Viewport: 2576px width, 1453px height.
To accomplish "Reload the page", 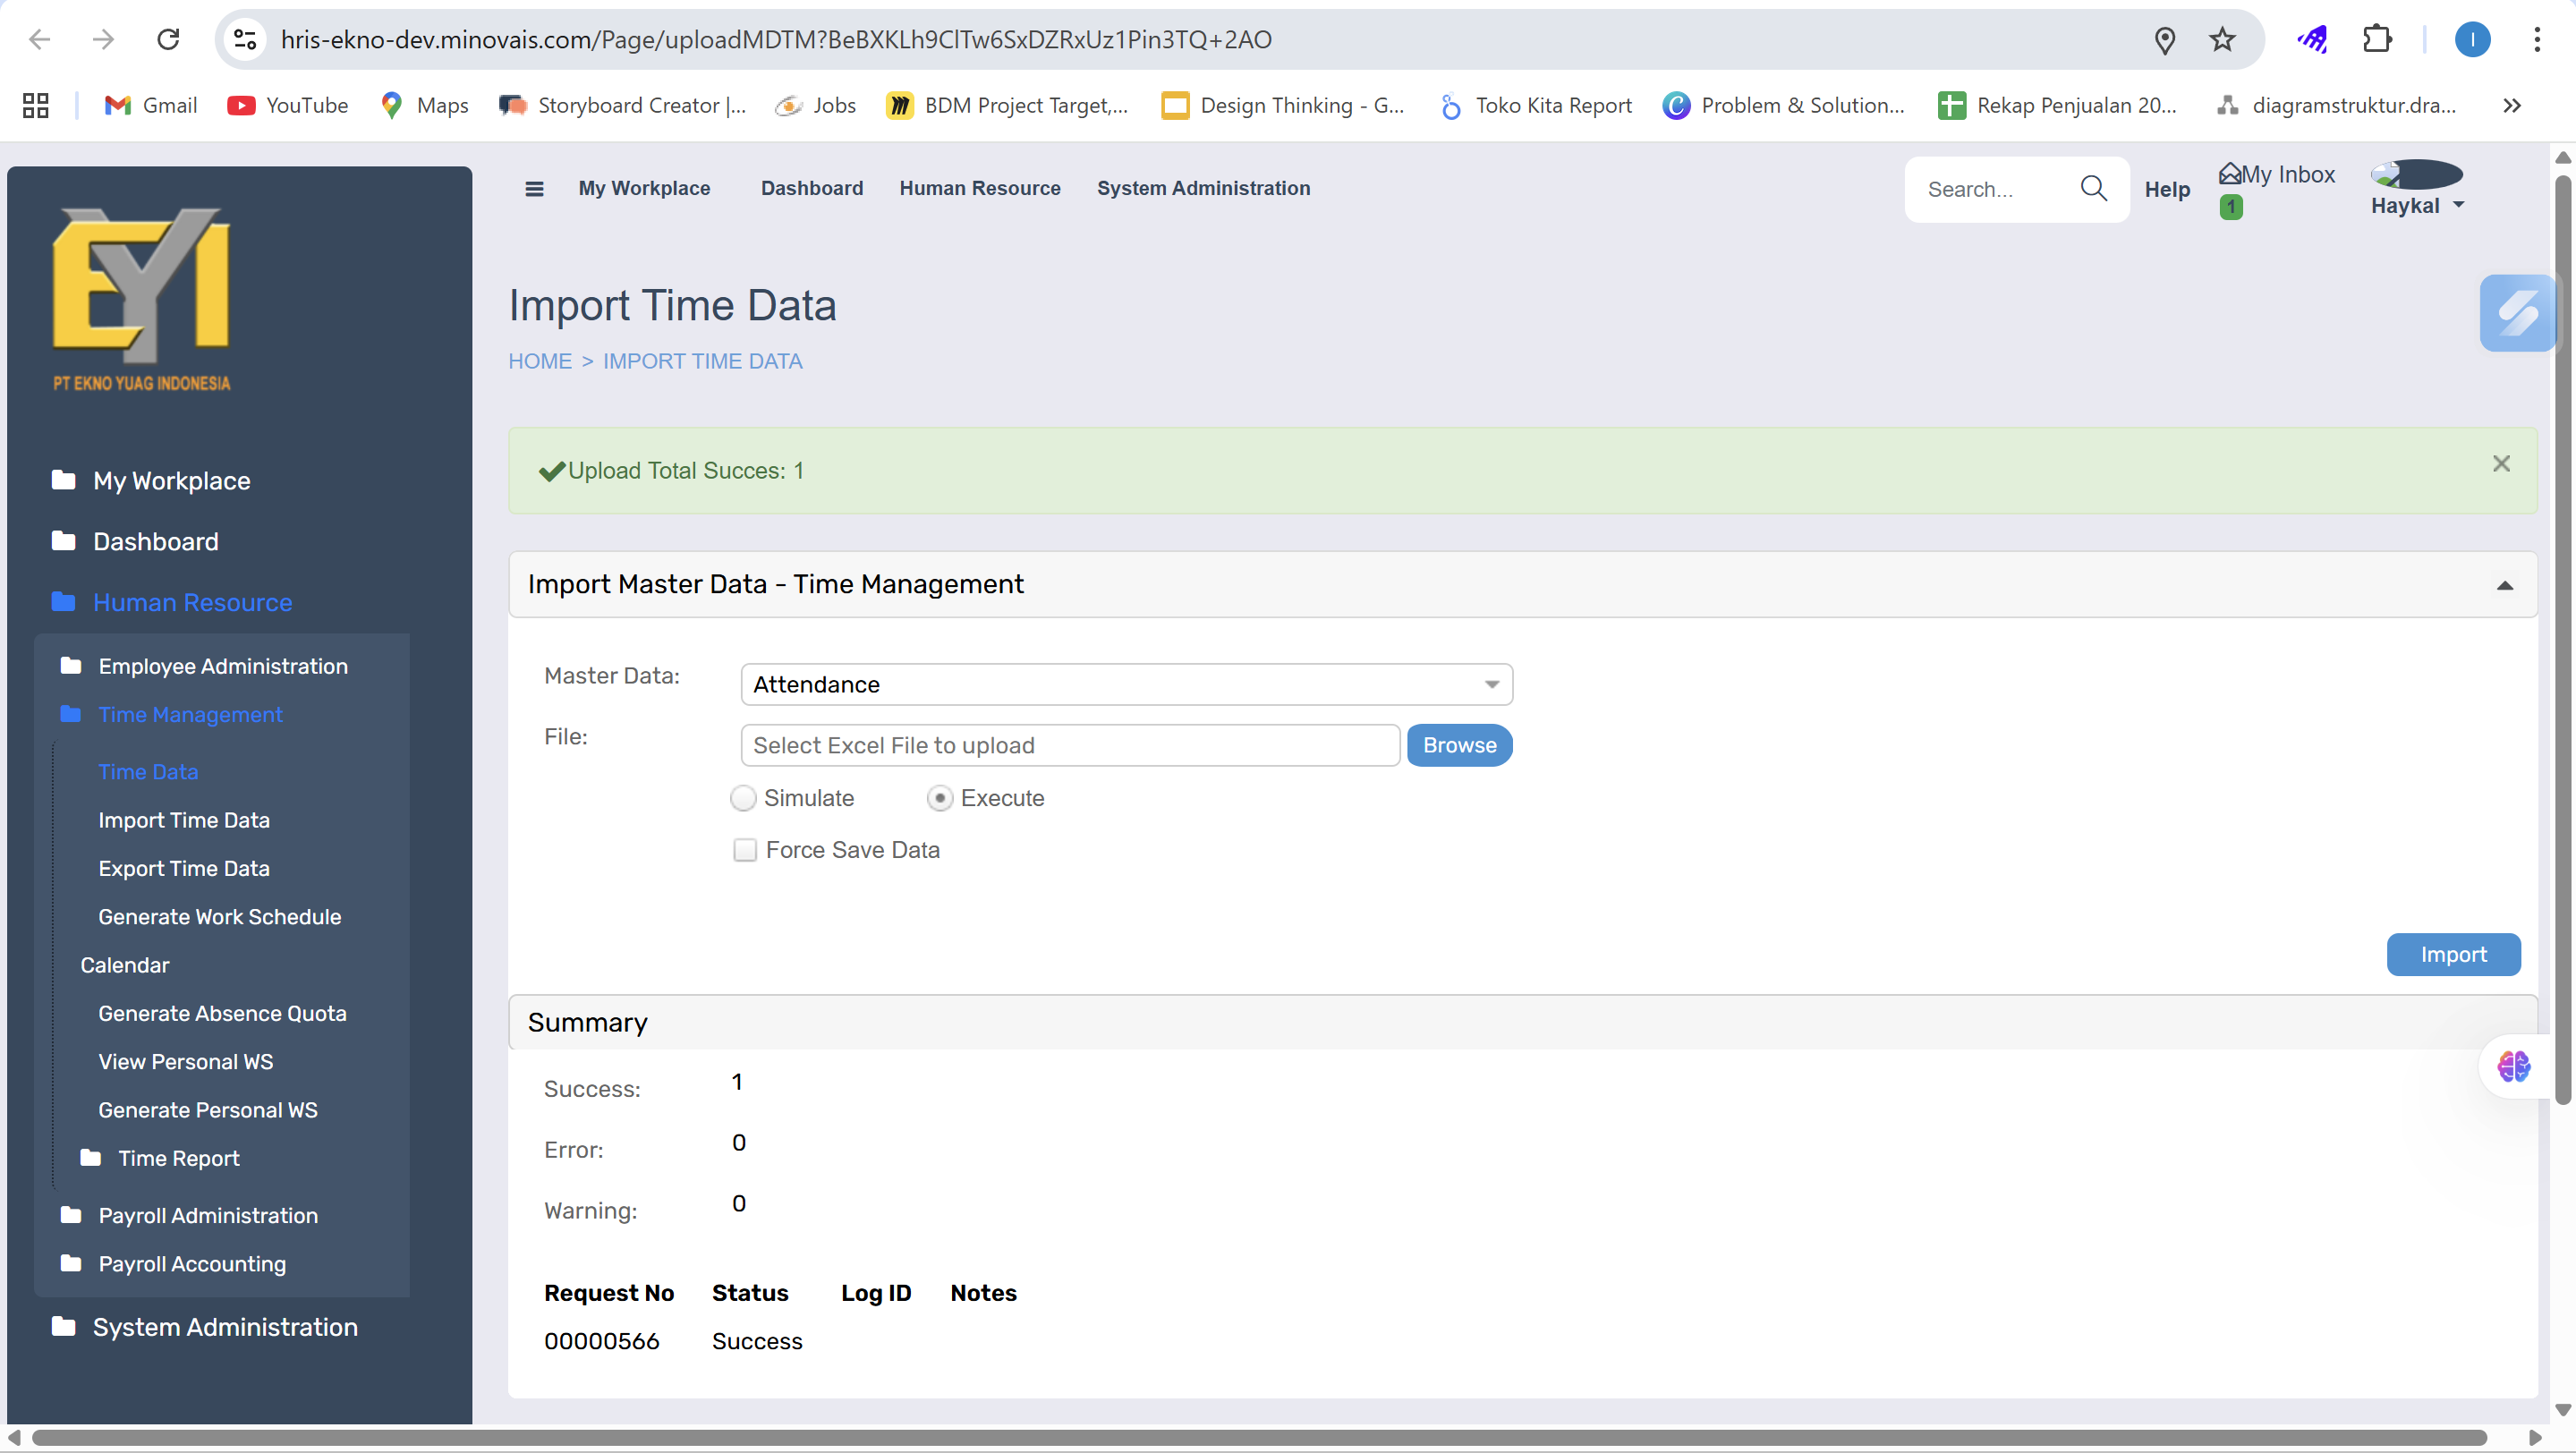I will pyautogui.click(x=168, y=40).
